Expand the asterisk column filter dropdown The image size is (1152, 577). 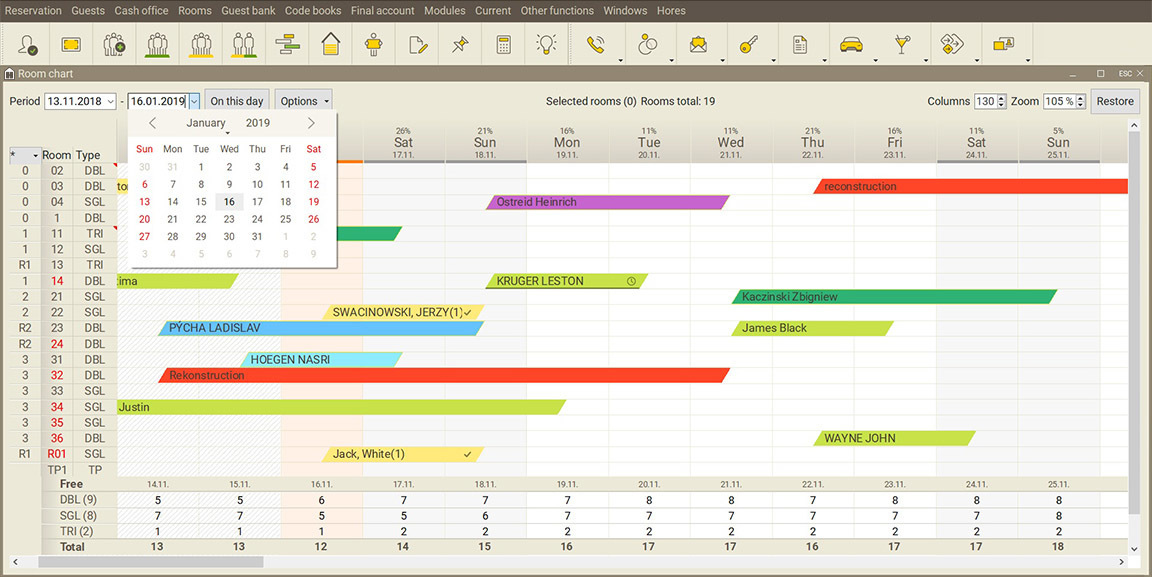click(x=35, y=155)
